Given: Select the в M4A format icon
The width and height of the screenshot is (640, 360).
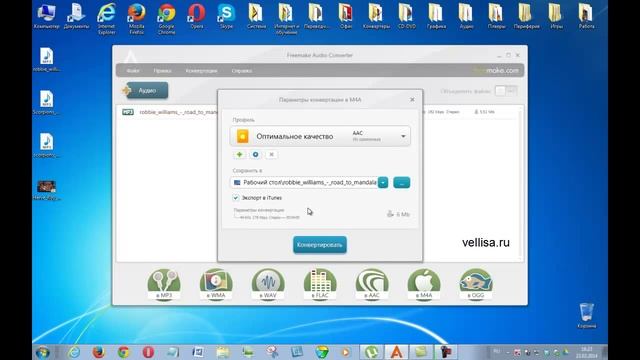Looking at the screenshot, I should (x=424, y=284).
